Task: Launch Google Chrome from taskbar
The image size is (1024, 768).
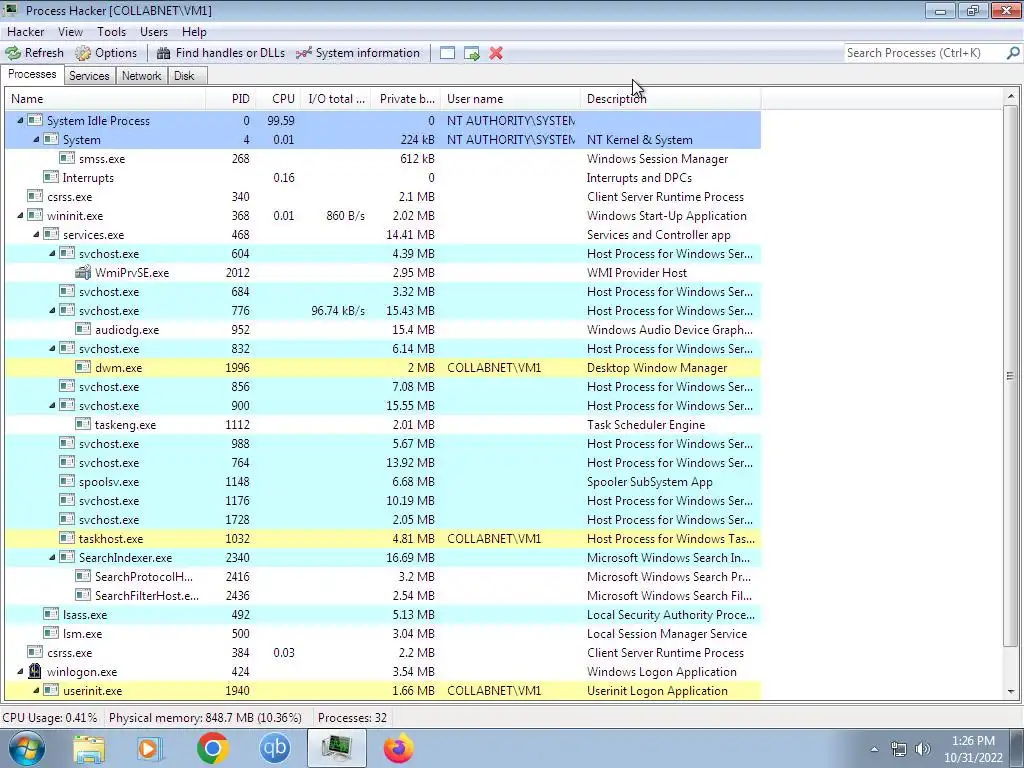Action: pos(212,748)
